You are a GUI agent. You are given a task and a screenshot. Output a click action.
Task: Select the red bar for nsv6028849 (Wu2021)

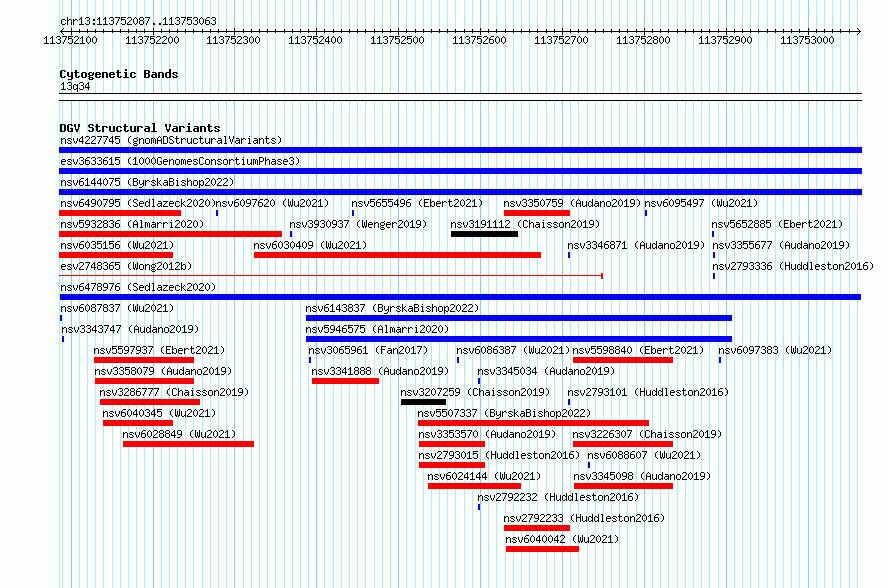pos(188,444)
